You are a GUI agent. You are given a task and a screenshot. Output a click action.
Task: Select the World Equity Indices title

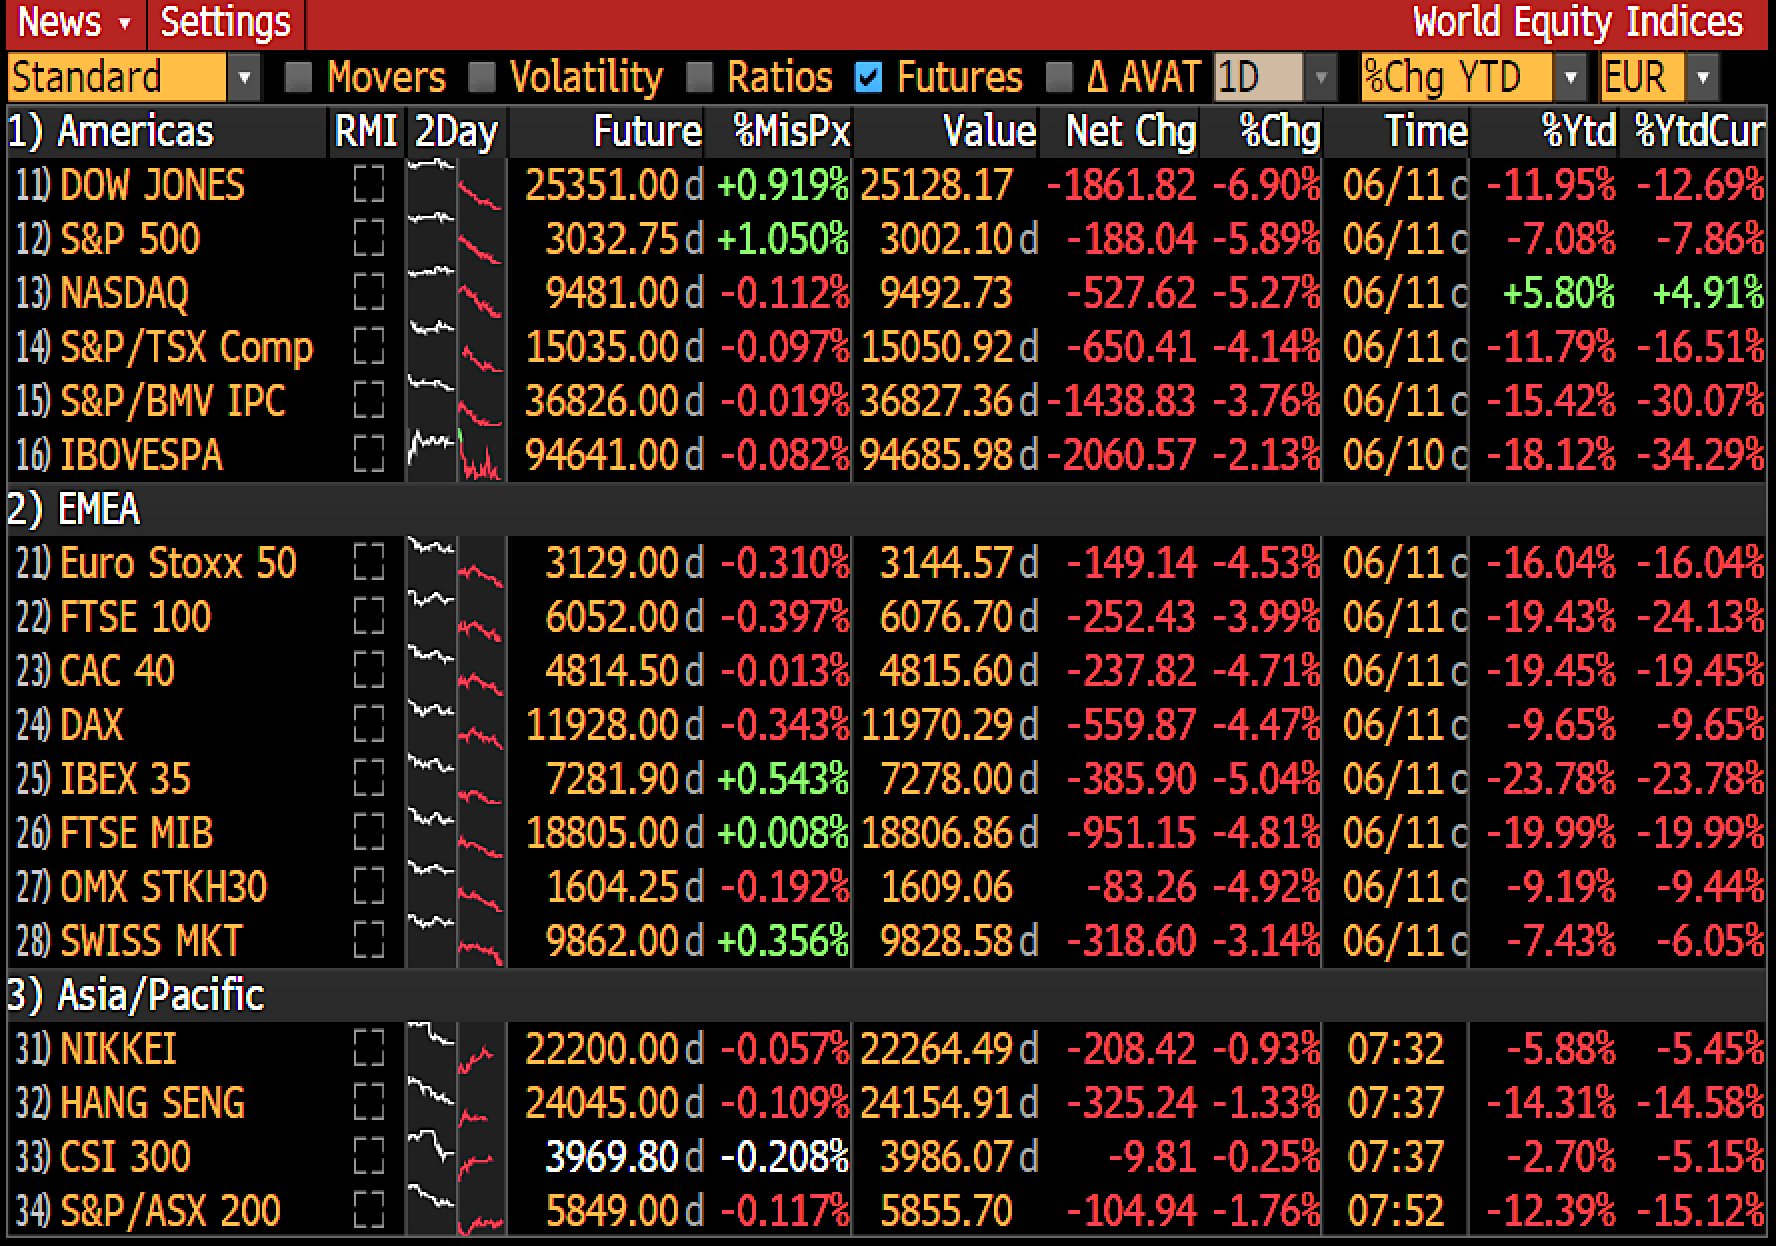point(1577,22)
